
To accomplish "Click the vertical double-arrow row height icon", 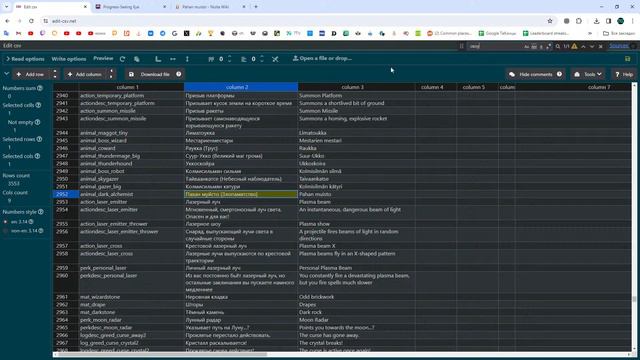I will [187, 59].
